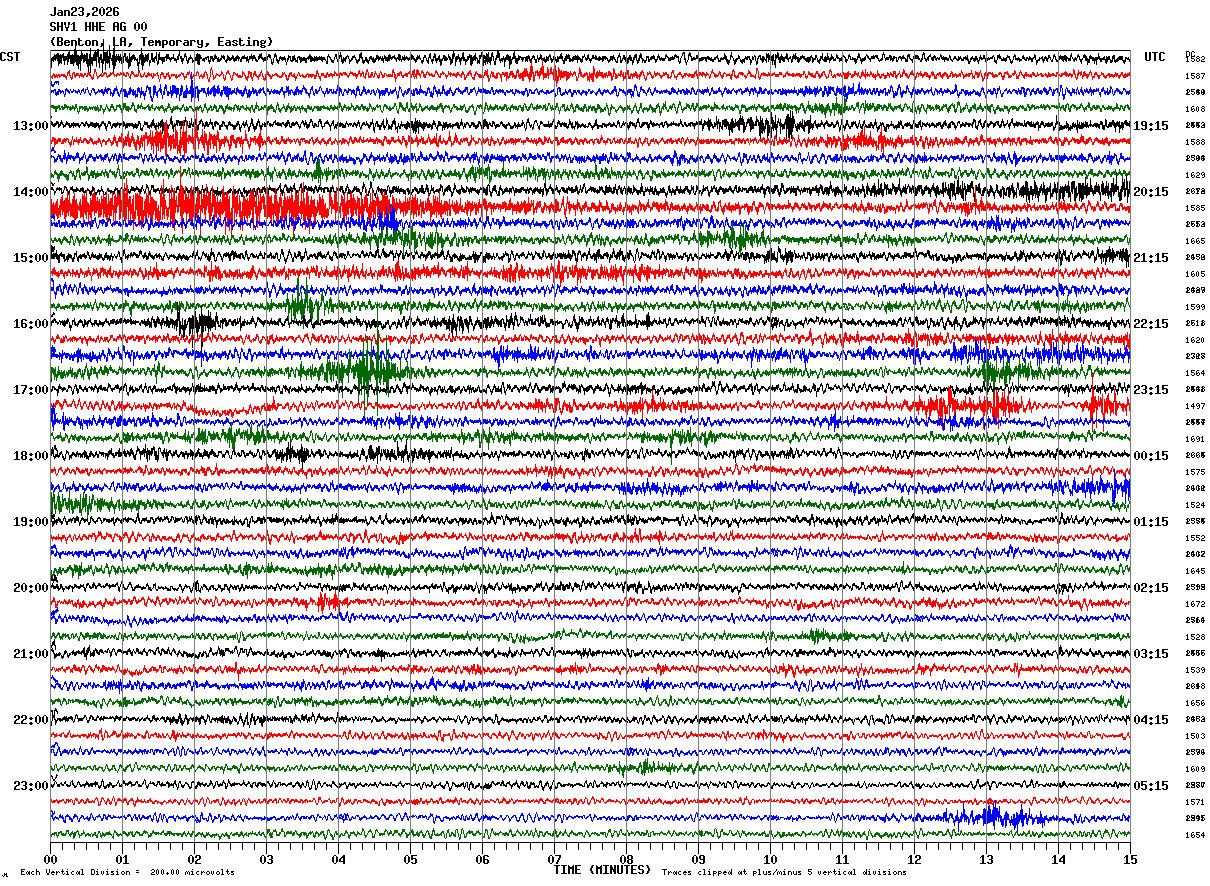The image size is (1210, 886).
Task: Click the 22:00 CST row label
Action: tap(31, 720)
